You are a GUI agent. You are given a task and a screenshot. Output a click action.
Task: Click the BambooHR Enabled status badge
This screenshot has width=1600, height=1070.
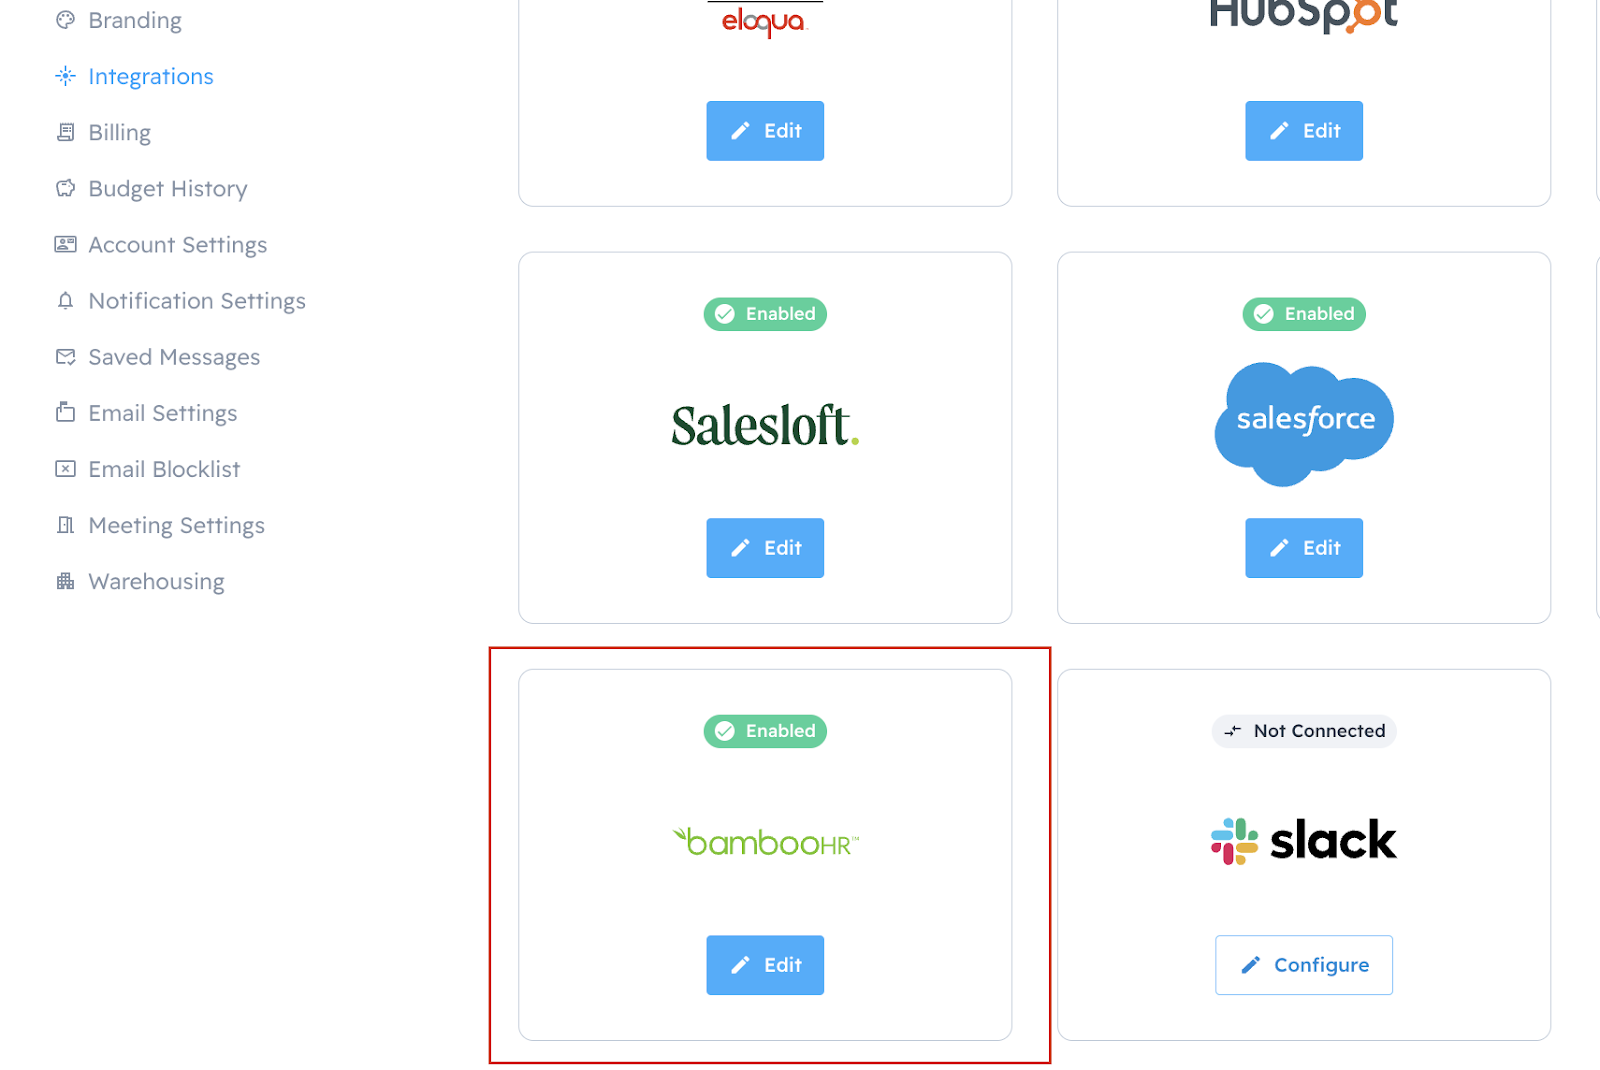click(x=765, y=731)
